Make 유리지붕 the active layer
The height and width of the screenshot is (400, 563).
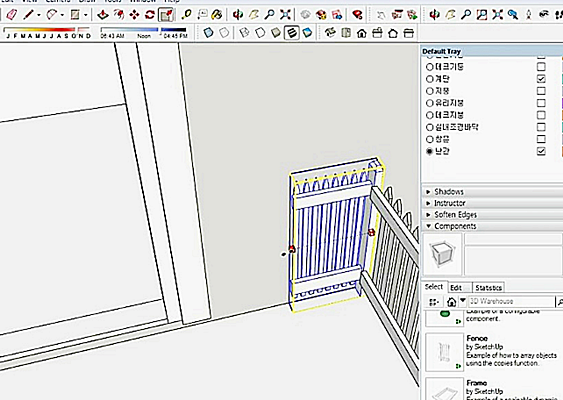pyautogui.click(x=429, y=103)
